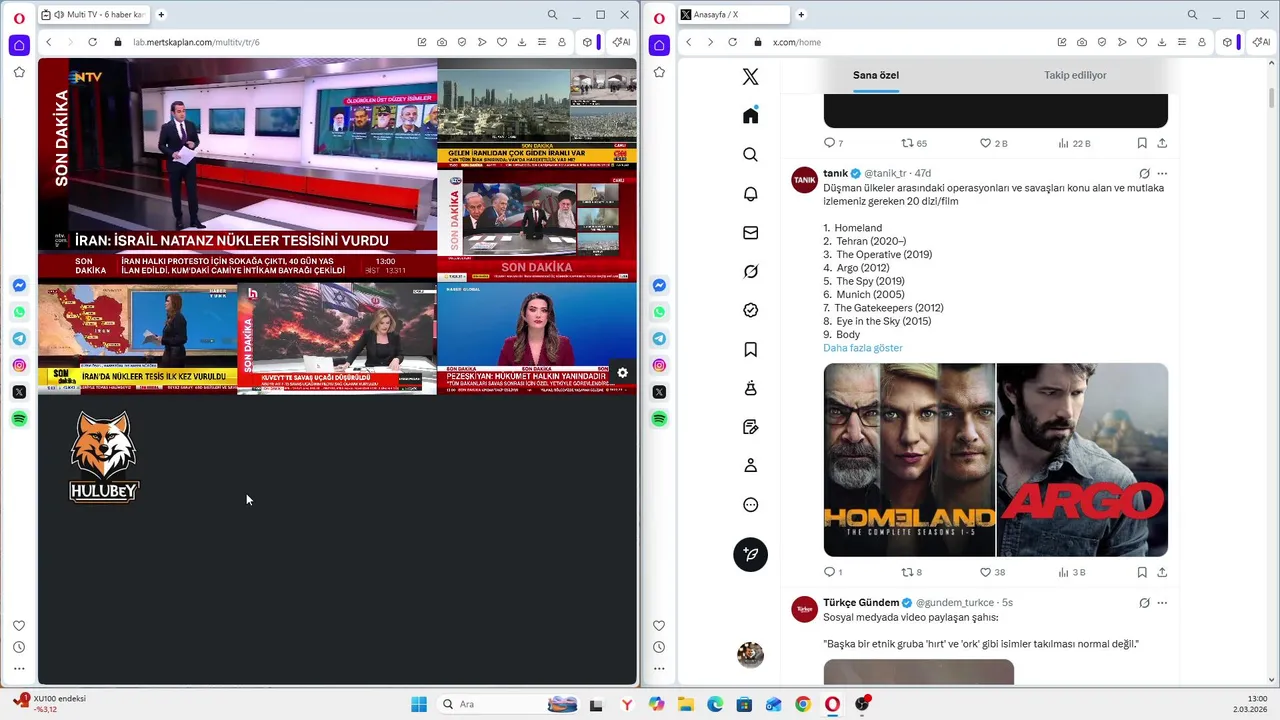Open more options on Türkçe Gündem post
This screenshot has width=1280, height=720.
coord(1162,603)
